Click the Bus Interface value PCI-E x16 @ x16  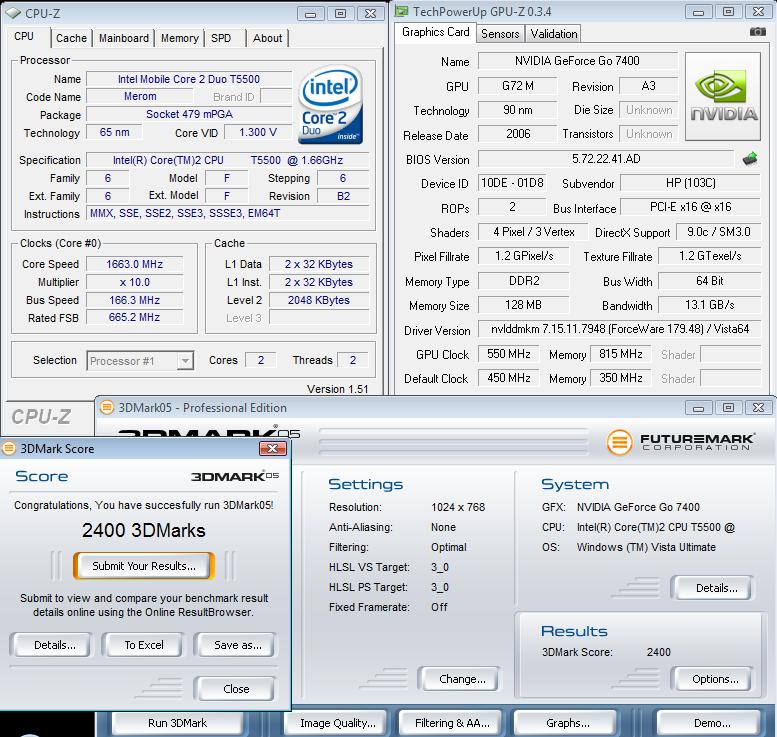(x=690, y=207)
